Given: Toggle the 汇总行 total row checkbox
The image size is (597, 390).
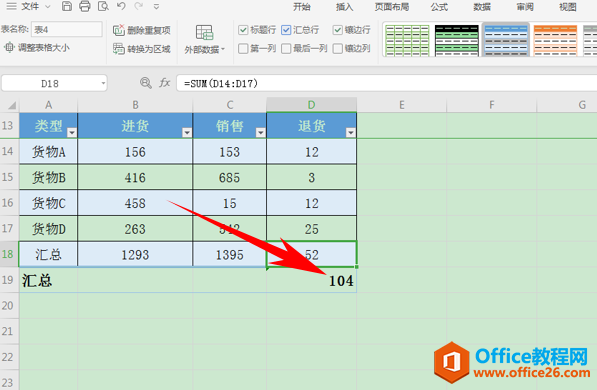Looking at the screenshot, I should pyautogui.click(x=286, y=30).
